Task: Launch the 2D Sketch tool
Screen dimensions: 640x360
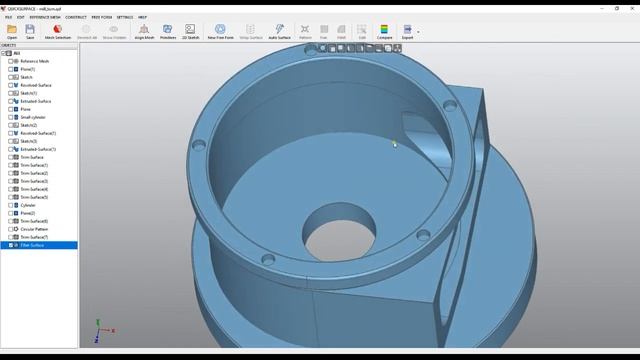Action: pos(190,29)
